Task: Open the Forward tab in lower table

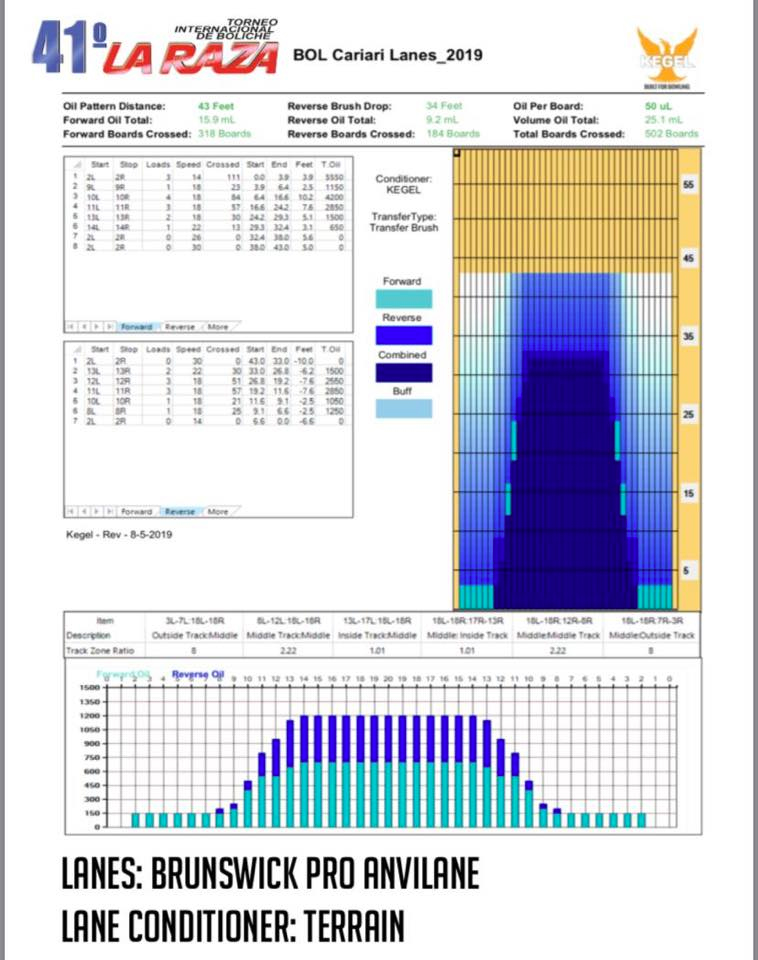Action: tap(137, 511)
